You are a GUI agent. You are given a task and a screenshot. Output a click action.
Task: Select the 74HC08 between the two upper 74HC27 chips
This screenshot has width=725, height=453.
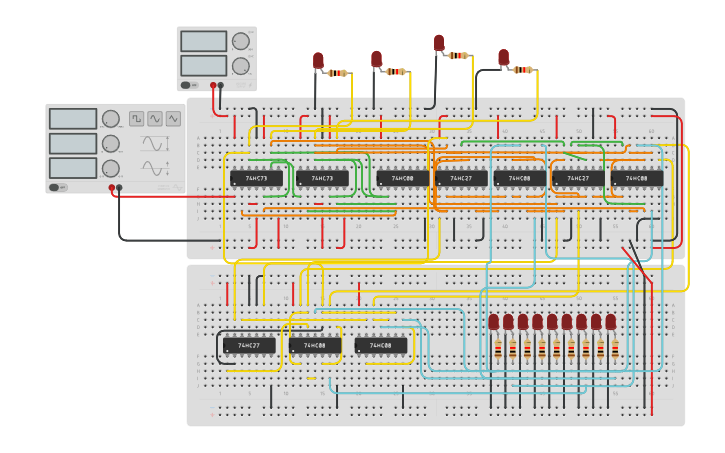click(520, 178)
